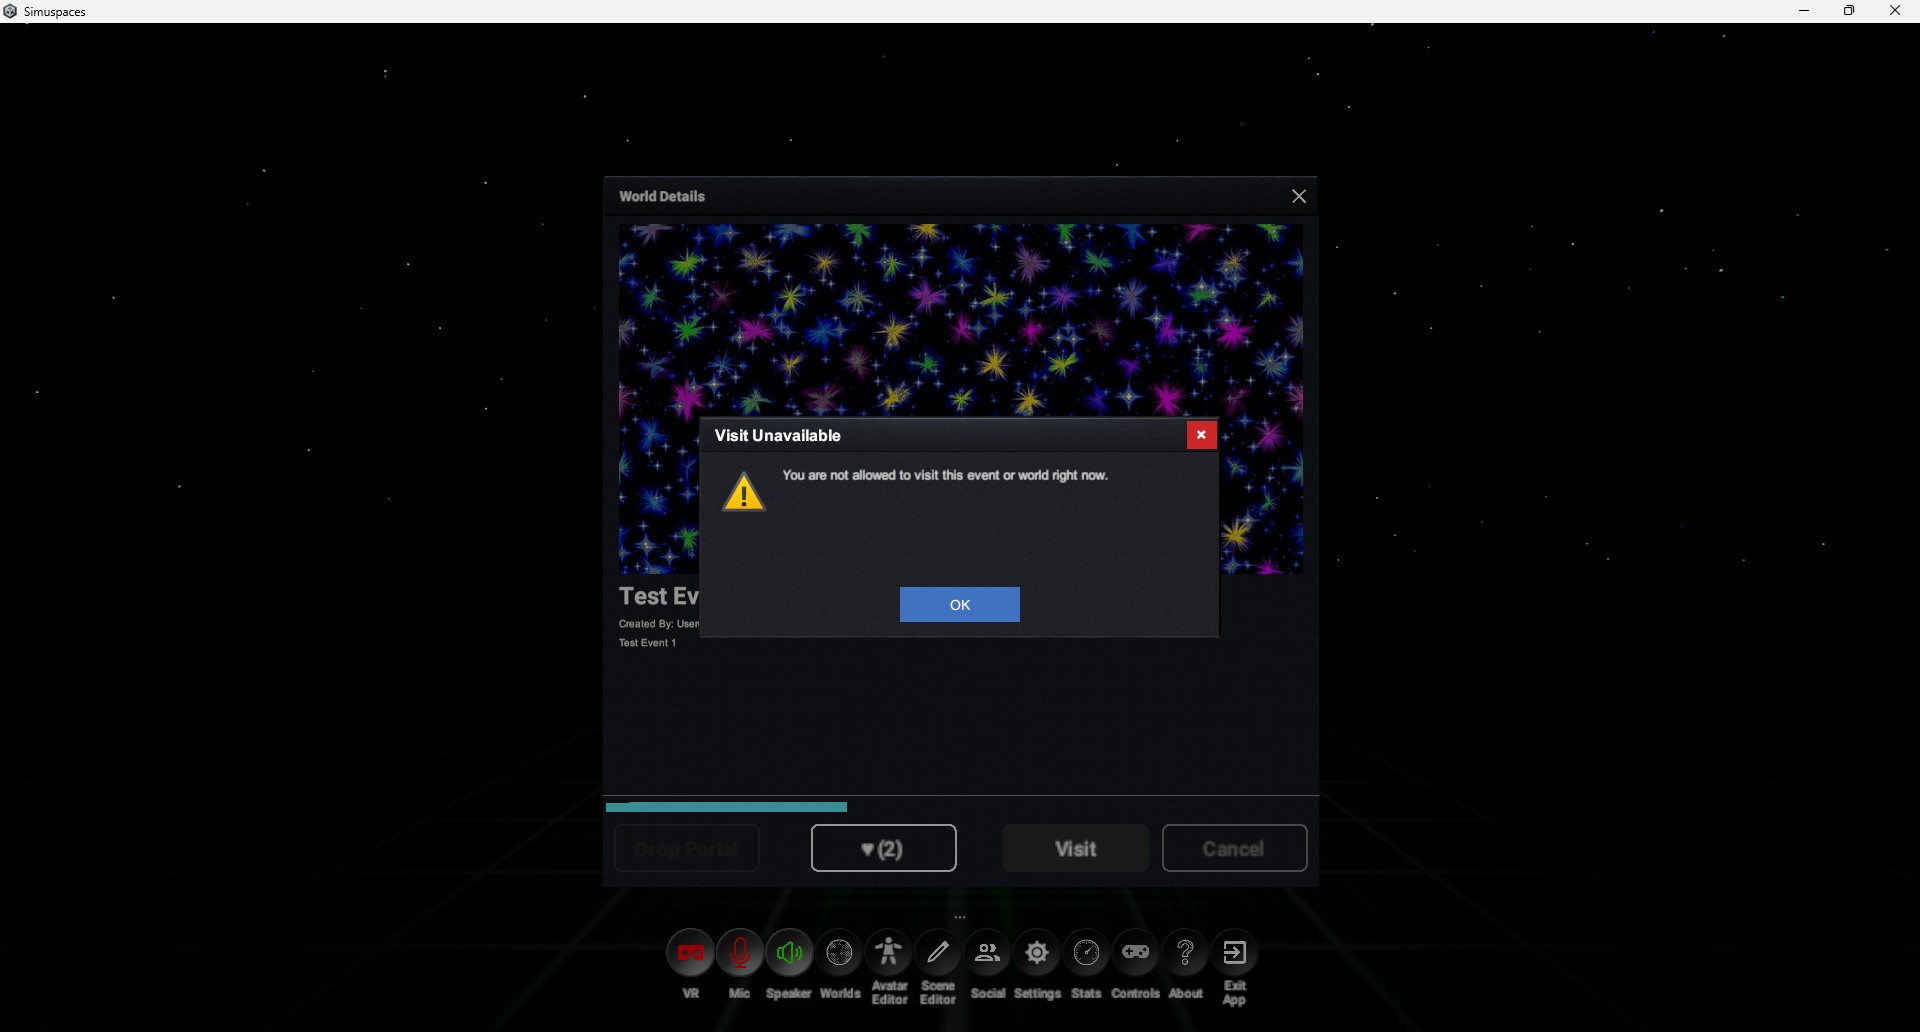The width and height of the screenshot is (1920, 1032).
Task: Toggle the Speaker audio button
Action: pyautogui.click(x=789, y=953)
